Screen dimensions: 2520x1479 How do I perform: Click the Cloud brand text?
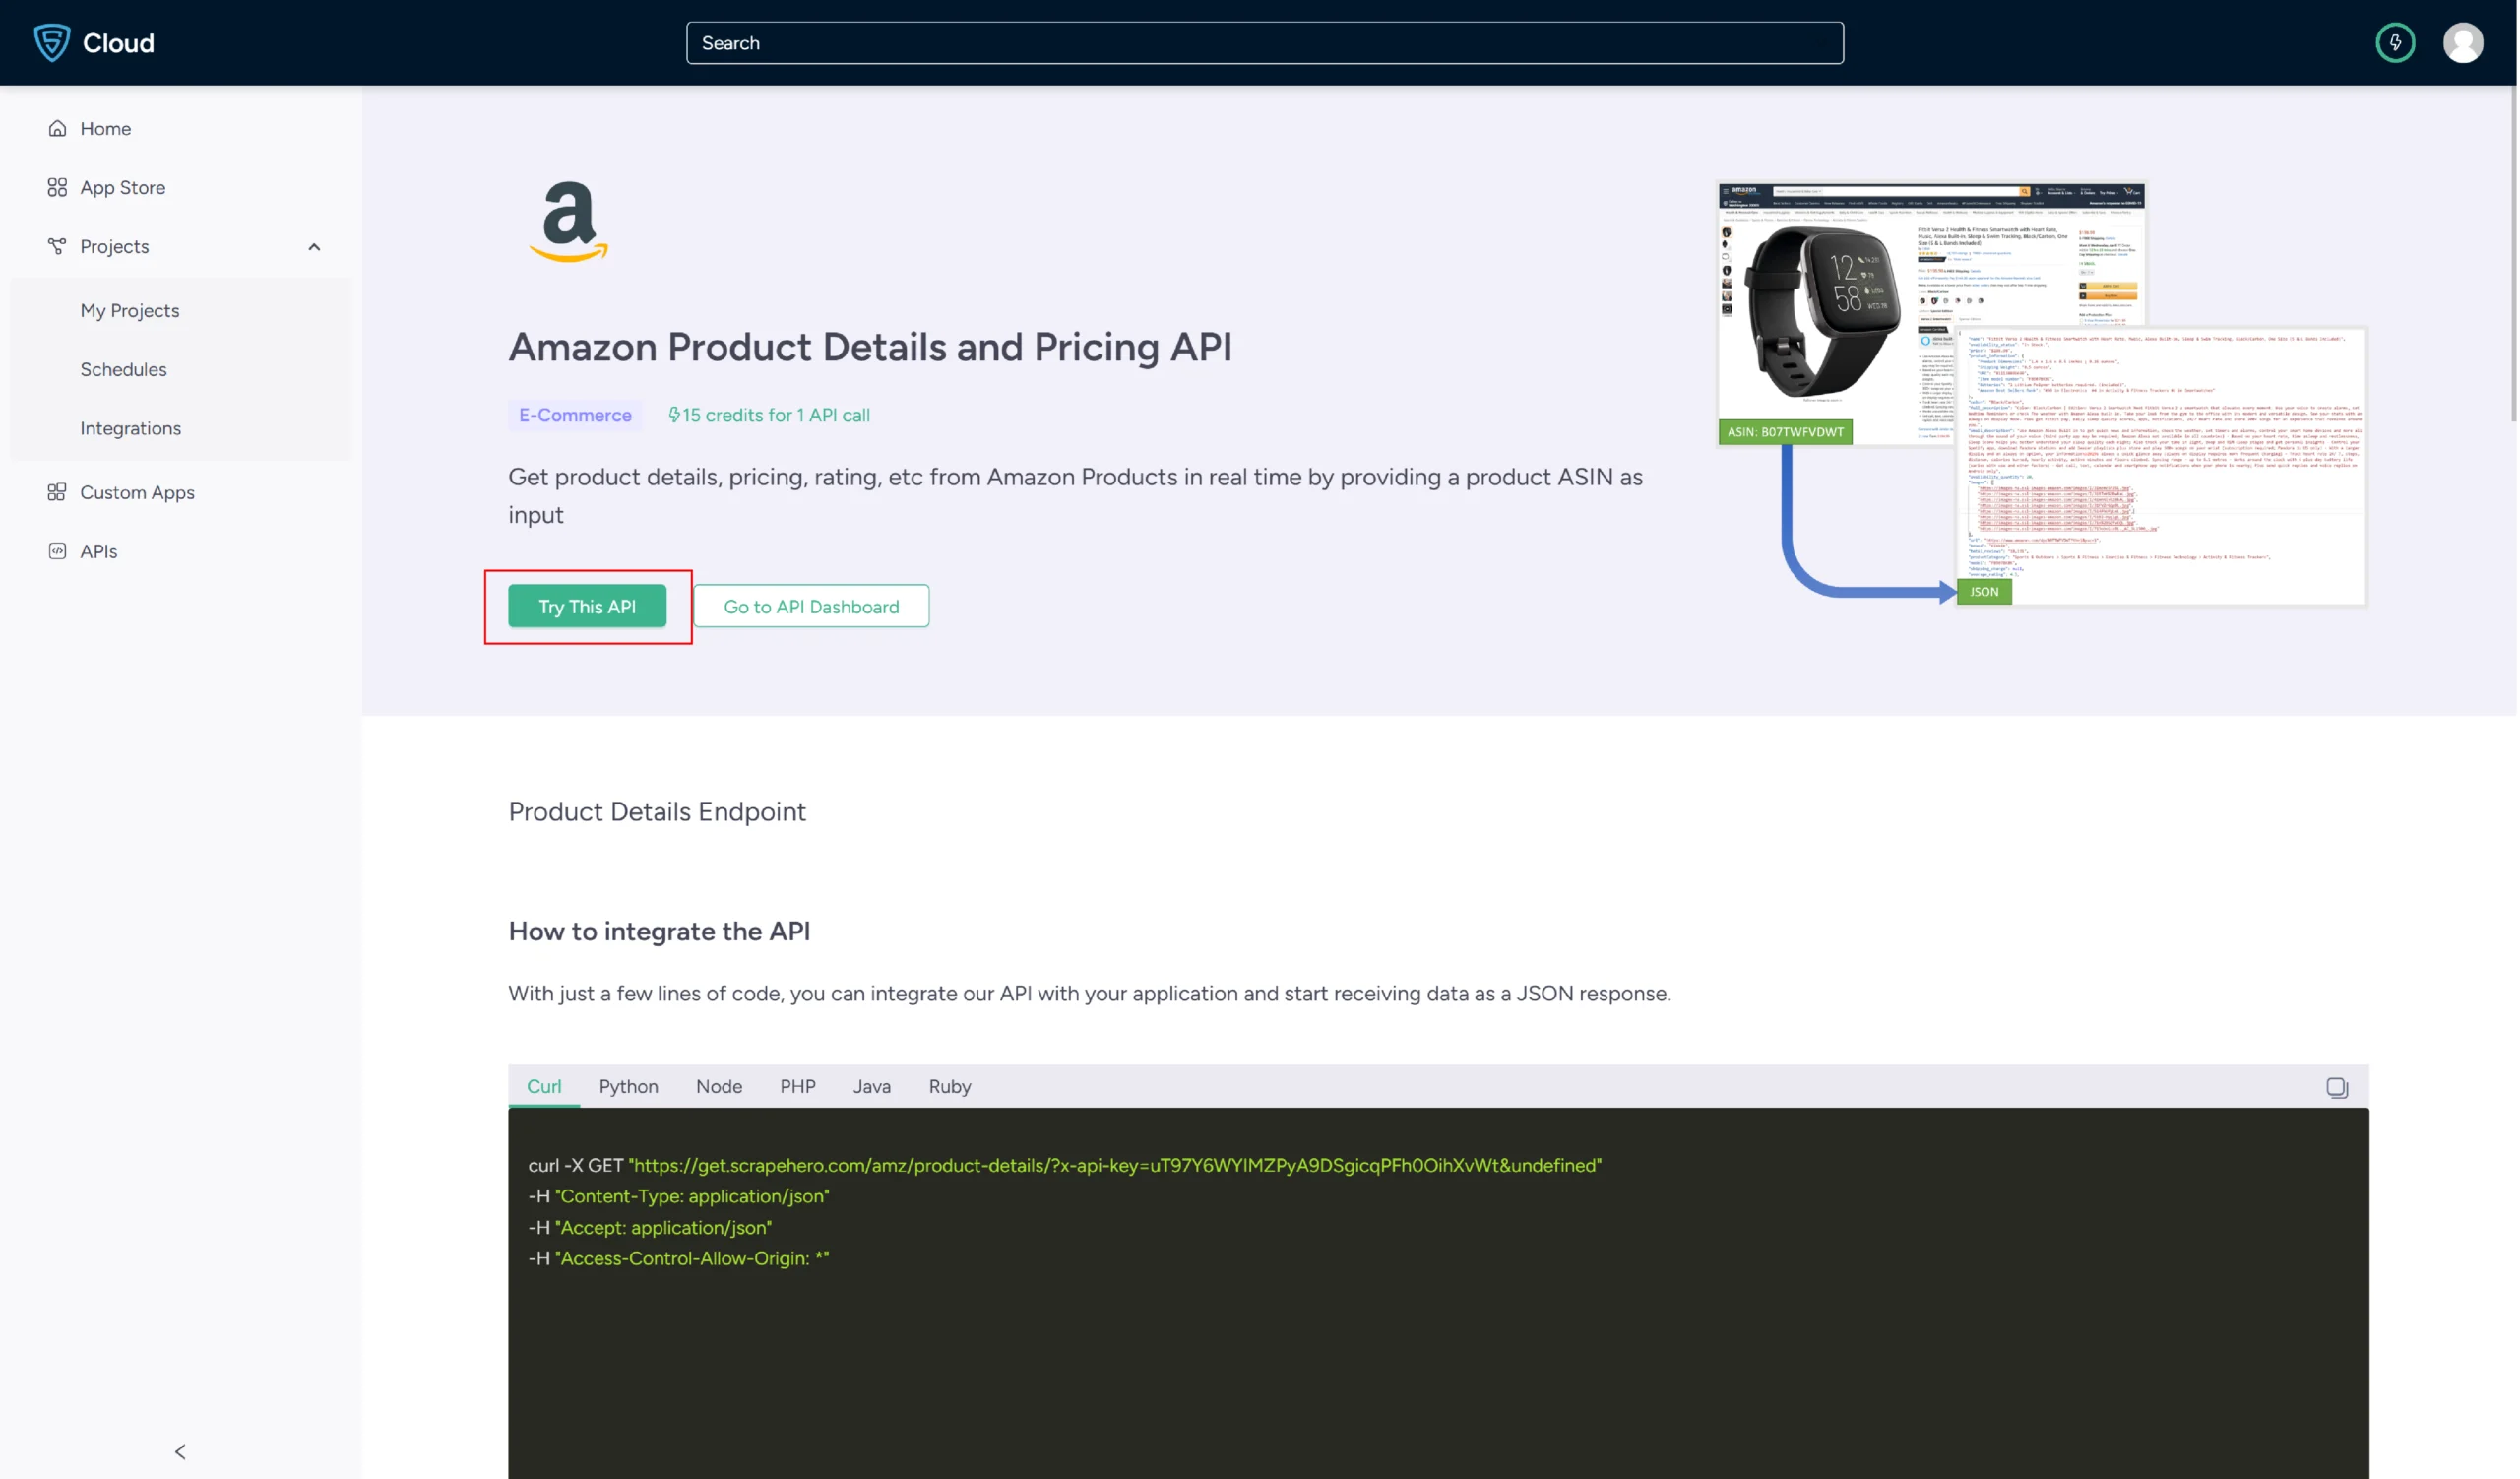tap(119, 43)
